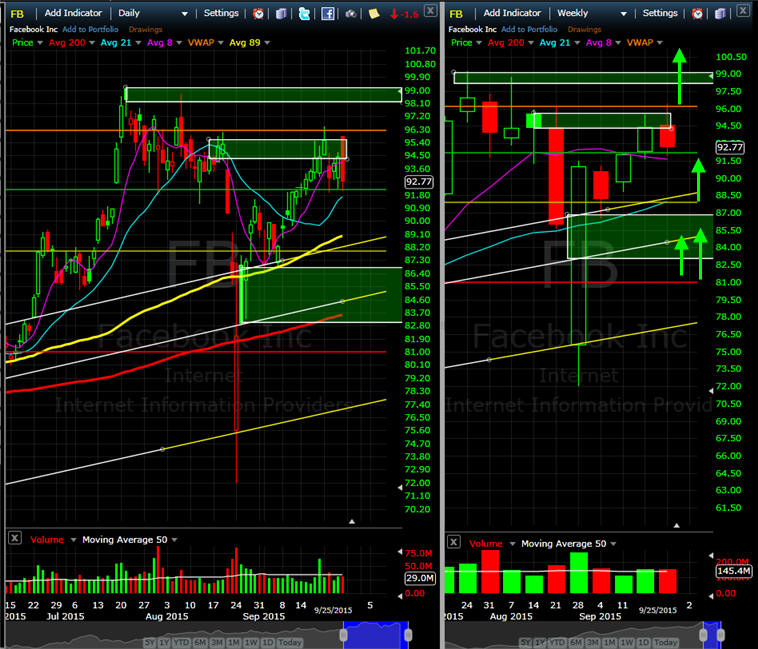
Task: Click the alarm clock icon in Weekly chart
Action: point(697,14)
